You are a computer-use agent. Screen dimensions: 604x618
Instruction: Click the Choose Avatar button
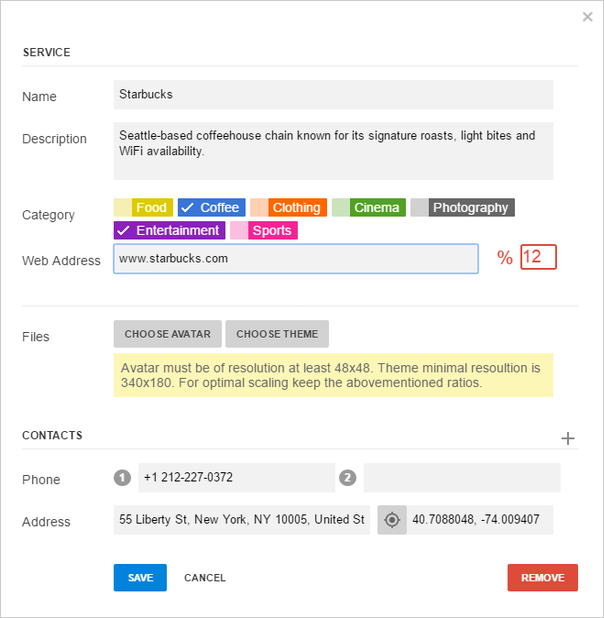[168, 334]
